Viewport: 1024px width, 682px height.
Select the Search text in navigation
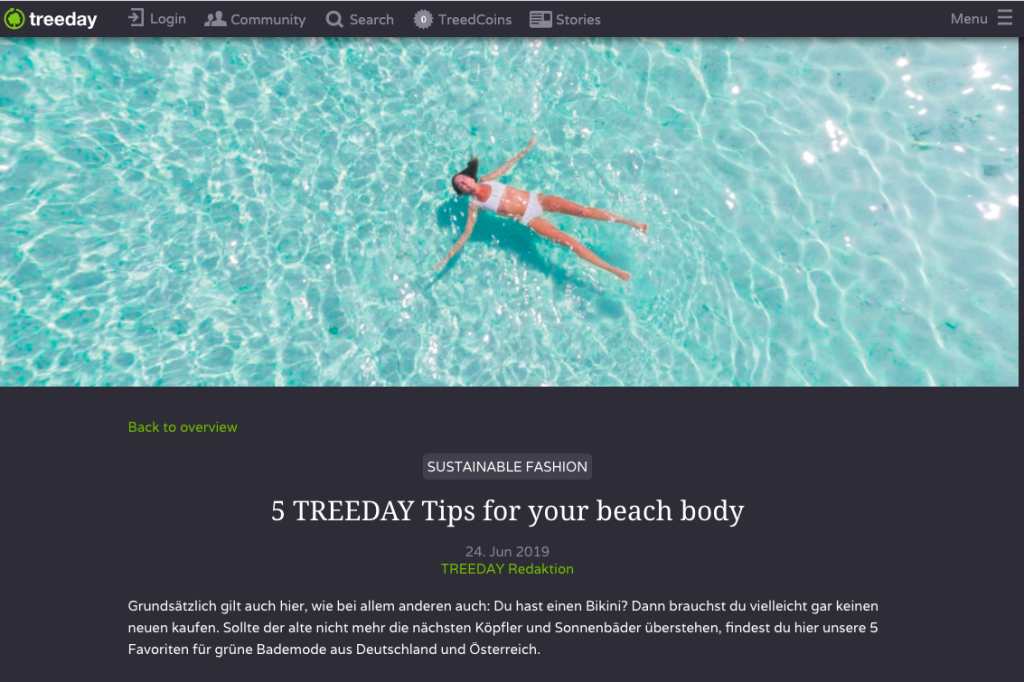click(x=372, y=20)
